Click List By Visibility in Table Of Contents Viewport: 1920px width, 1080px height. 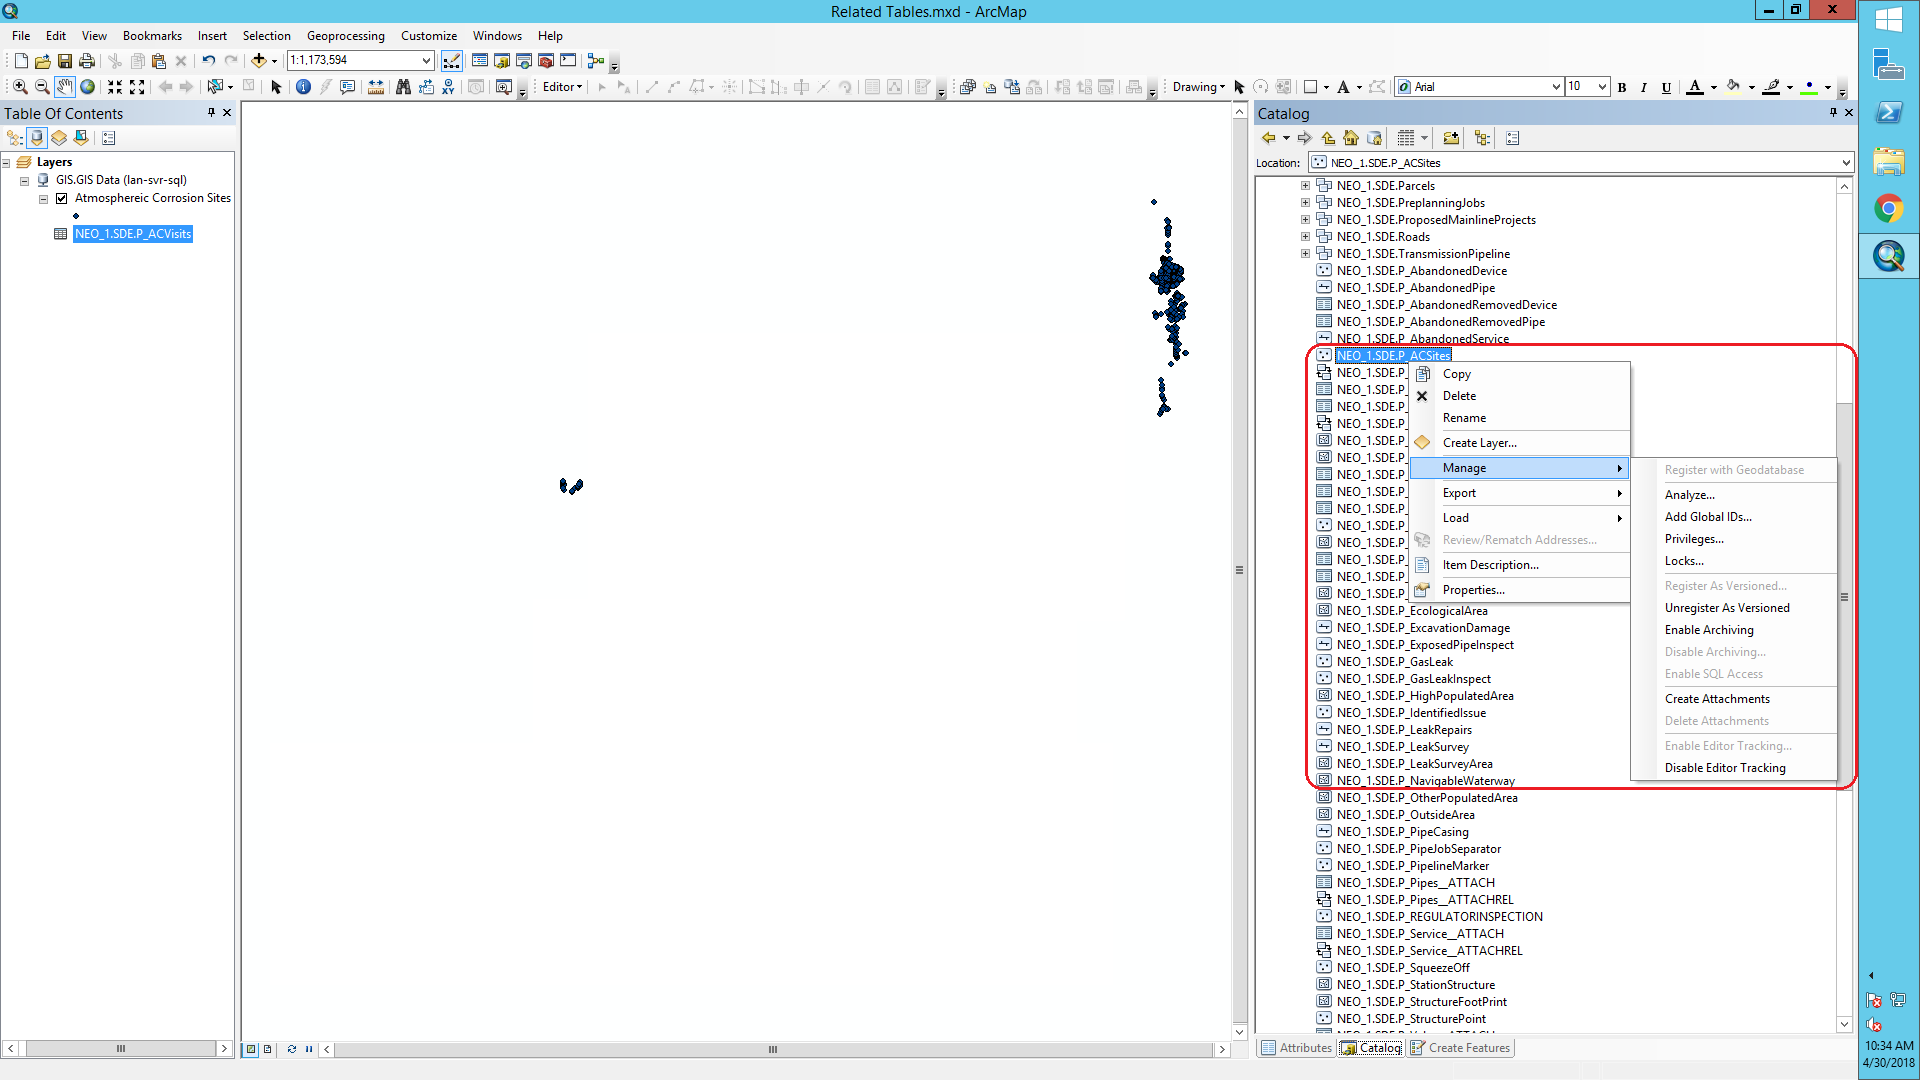59,138
